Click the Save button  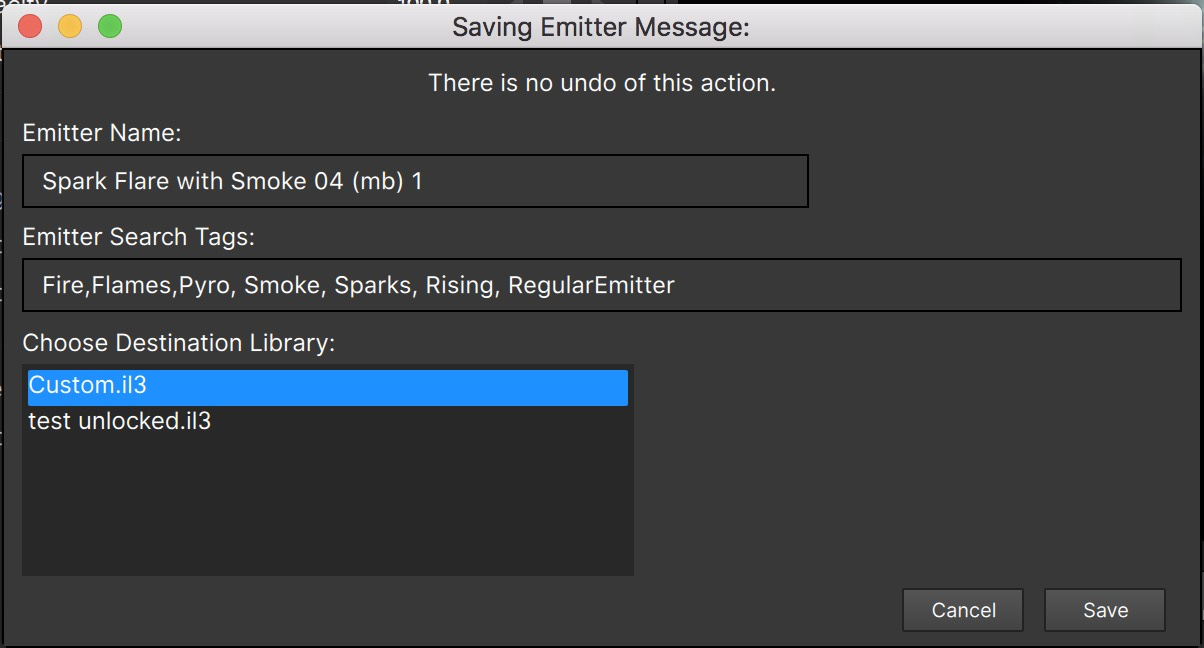pos(1104,610)
